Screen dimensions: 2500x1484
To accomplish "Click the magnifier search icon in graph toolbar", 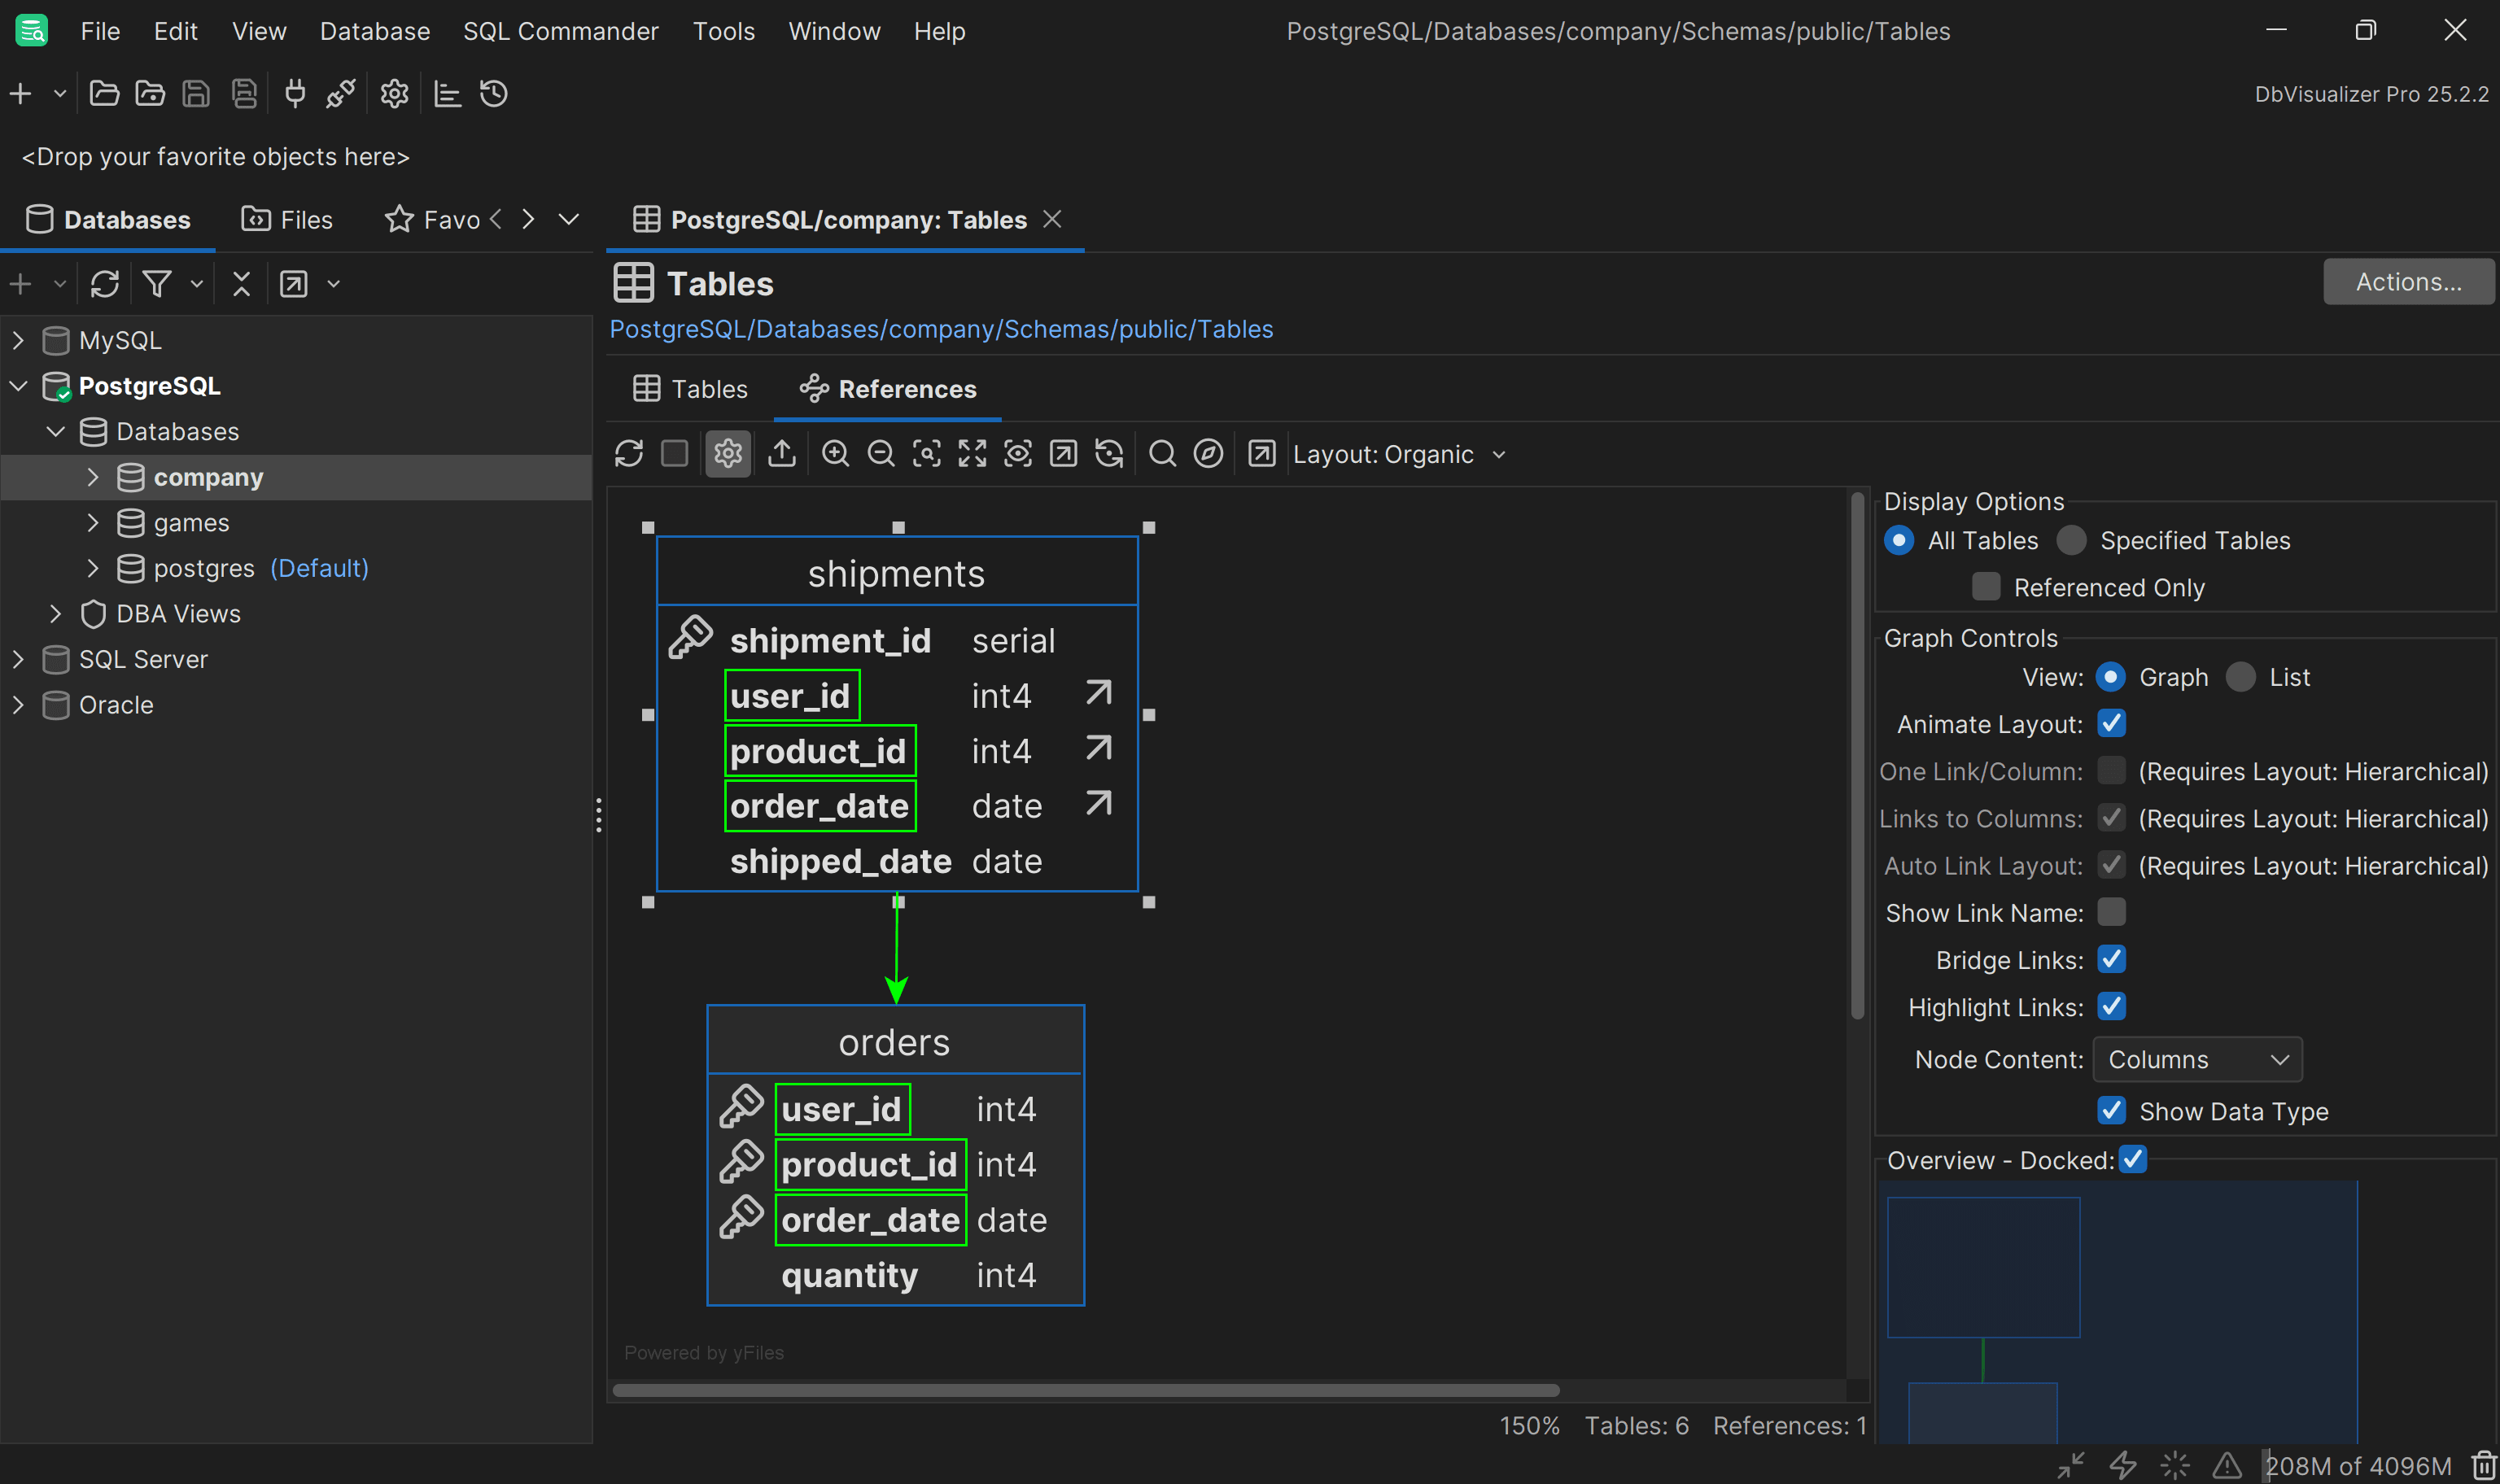I will click(x=1162, y=454).
